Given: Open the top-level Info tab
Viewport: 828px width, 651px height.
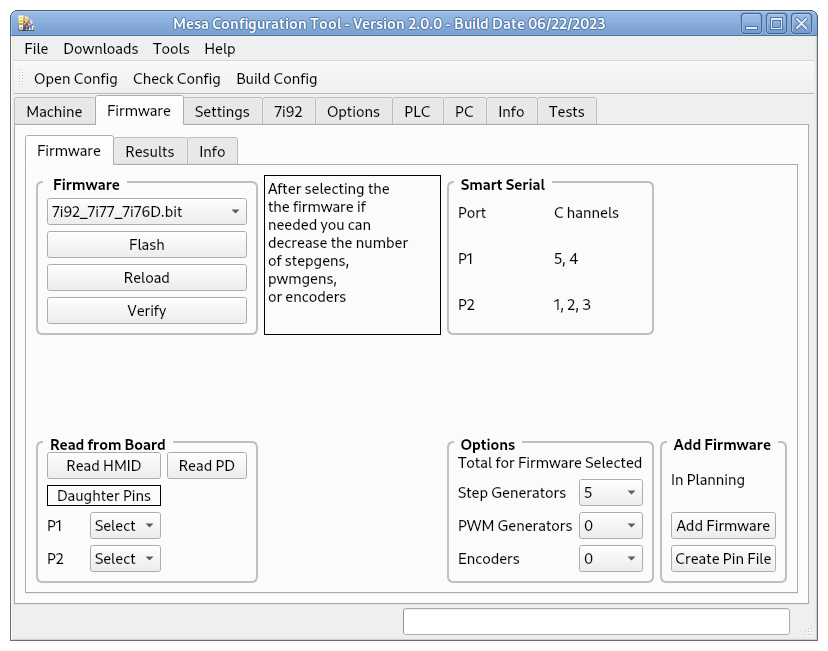Looking at the screenshot, I should click(x=511, y=111).
